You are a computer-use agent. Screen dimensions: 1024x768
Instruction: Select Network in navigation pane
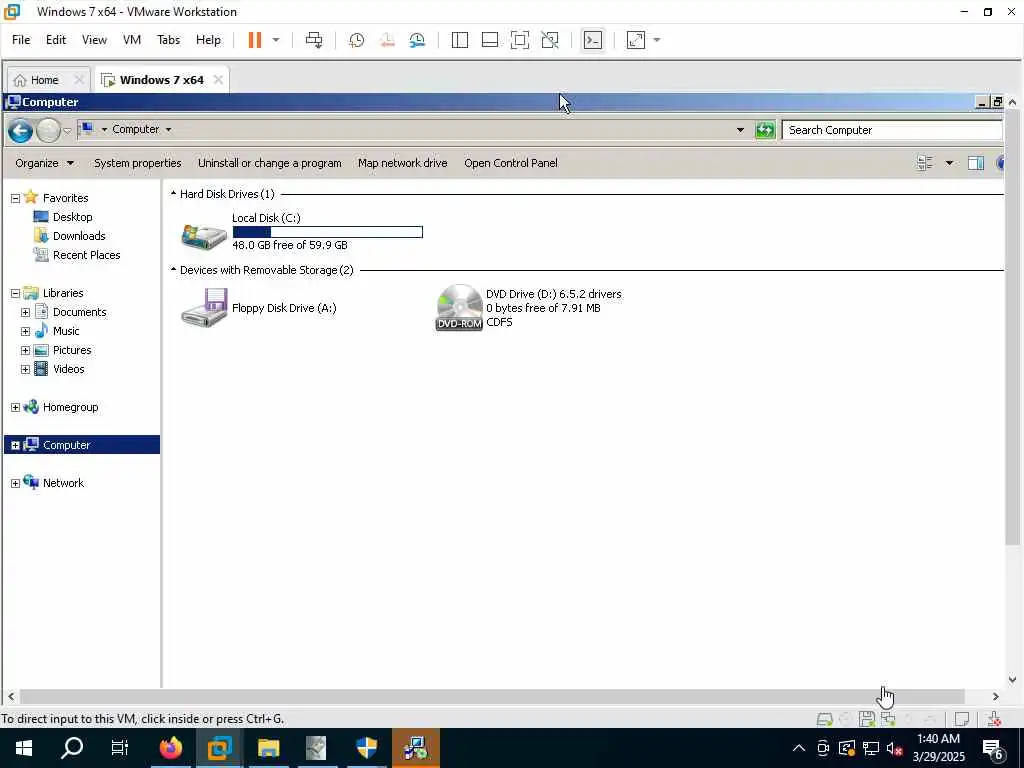pyautogui.click(x=63, y=483)
